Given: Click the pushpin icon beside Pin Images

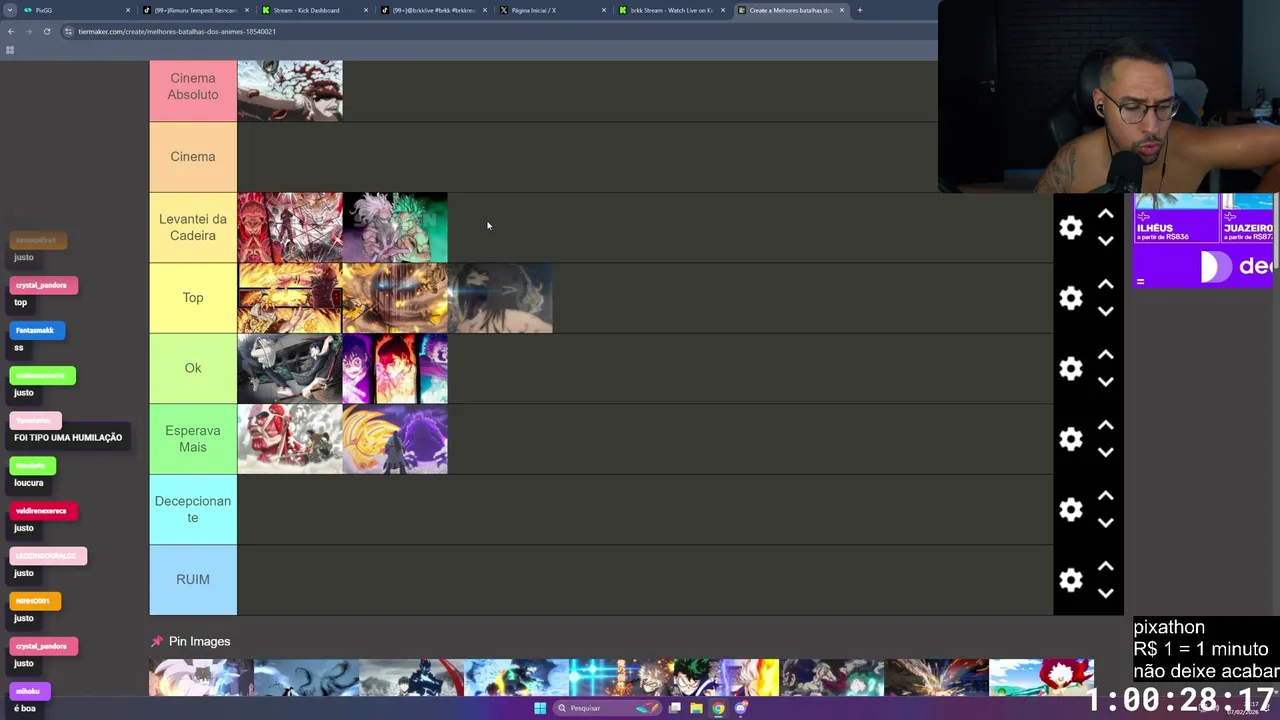Looking at the screenshot, I should [157, 641].
